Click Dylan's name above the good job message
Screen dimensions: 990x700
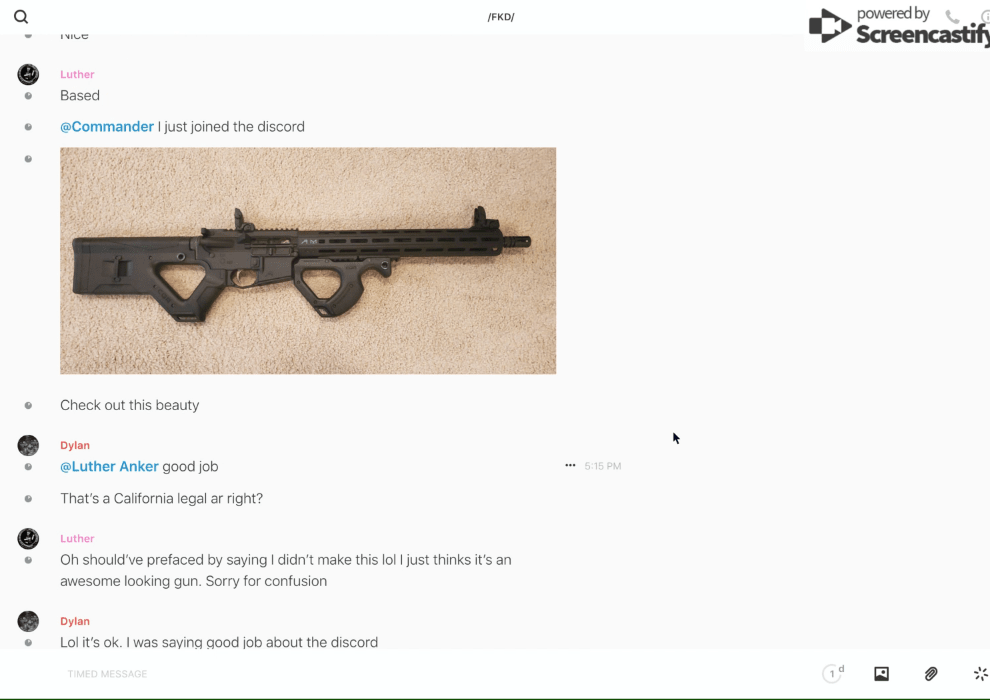coord(75,445)
